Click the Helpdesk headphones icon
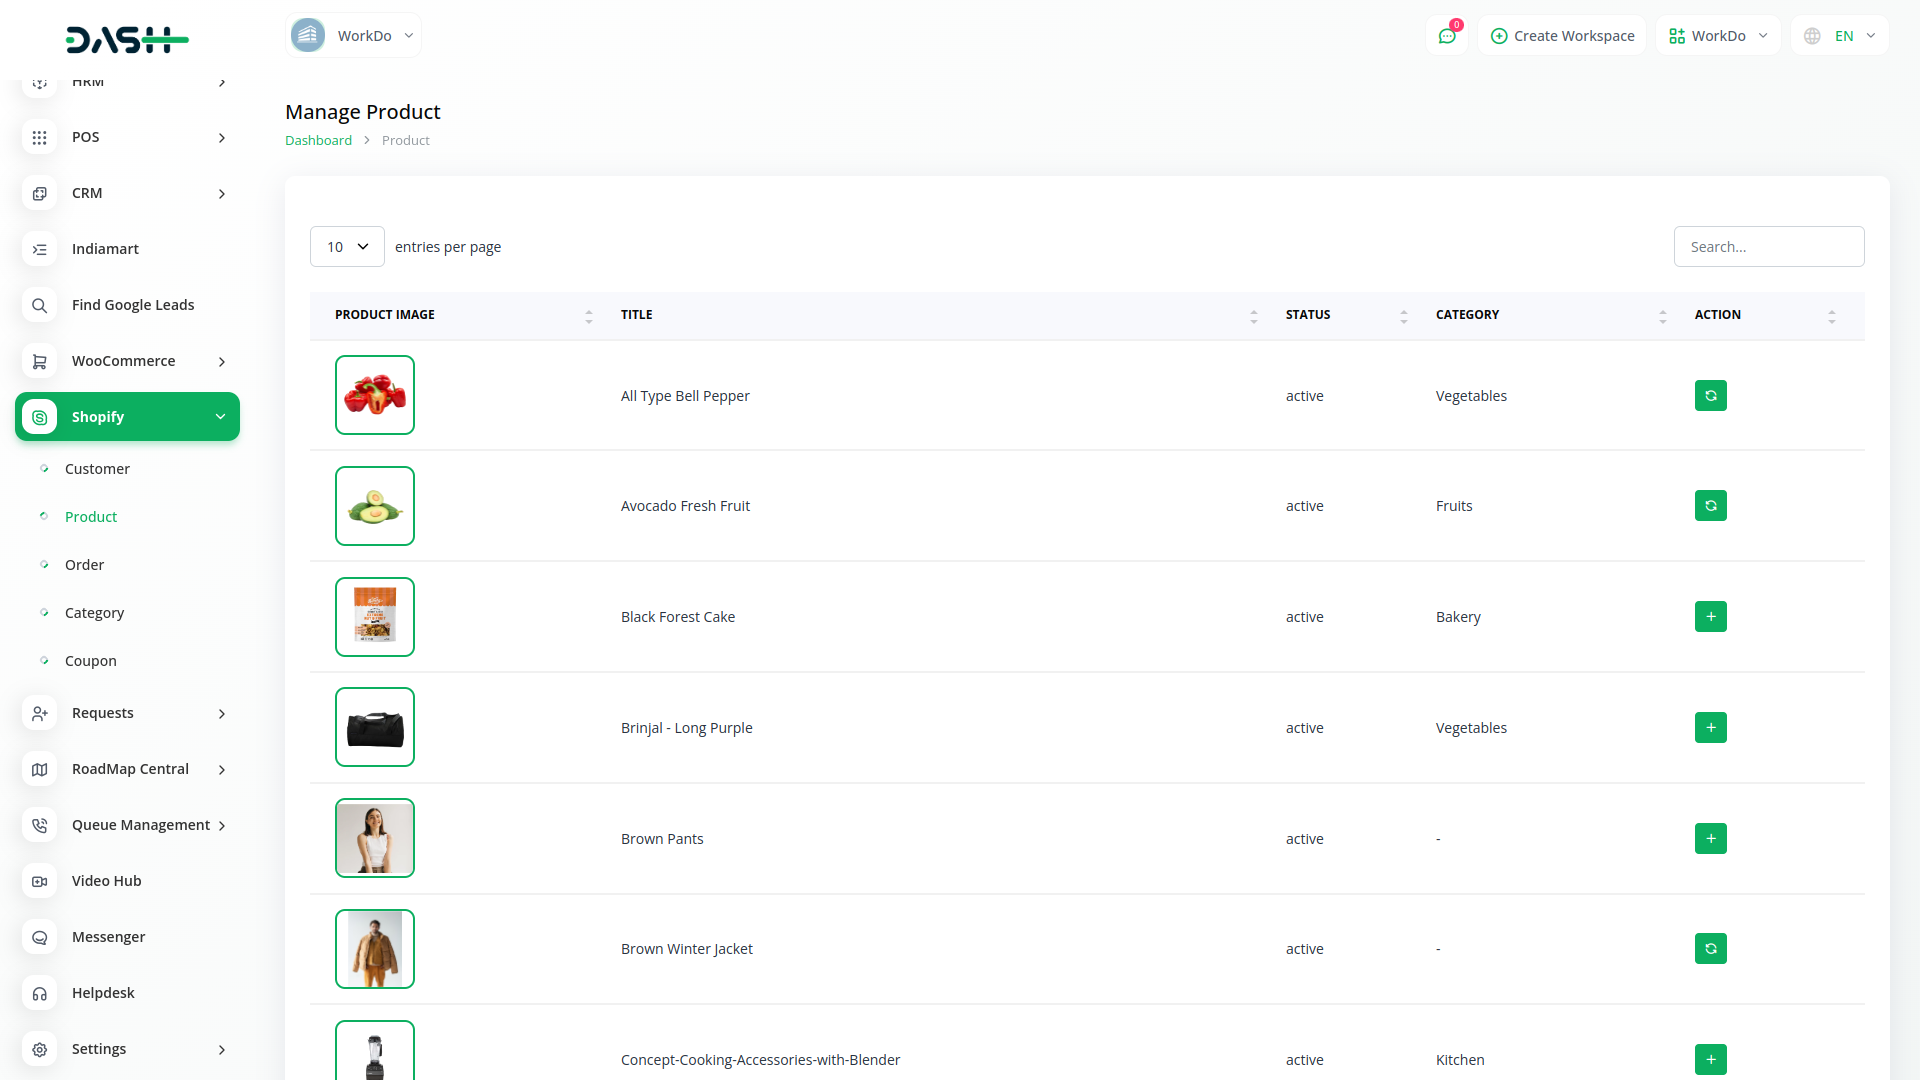This screenshot has width=1920, height=1080. point(39,993)
